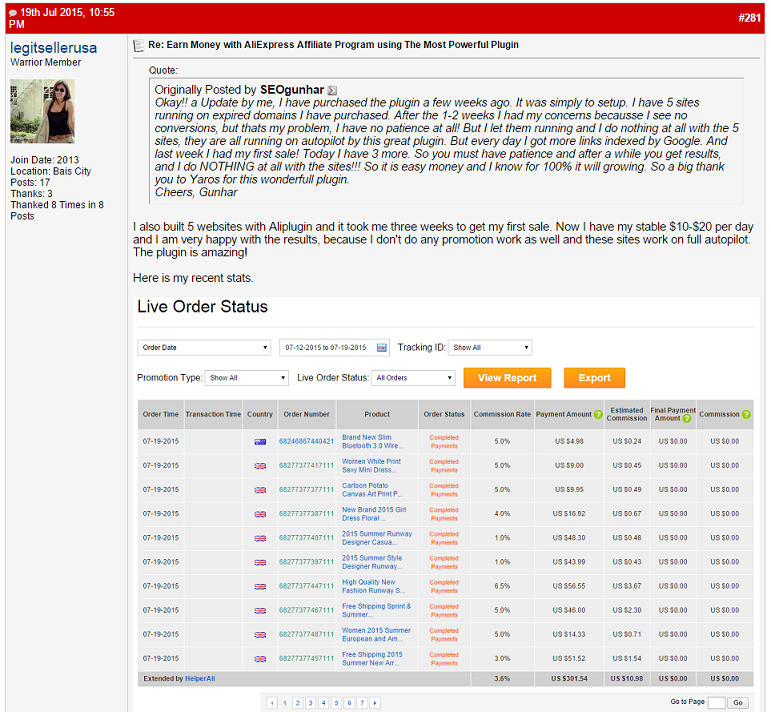The width and height of the screenshot is (771, 712).
Task: Click the UK flag for order 68277377417111
Action: [260, 466]
